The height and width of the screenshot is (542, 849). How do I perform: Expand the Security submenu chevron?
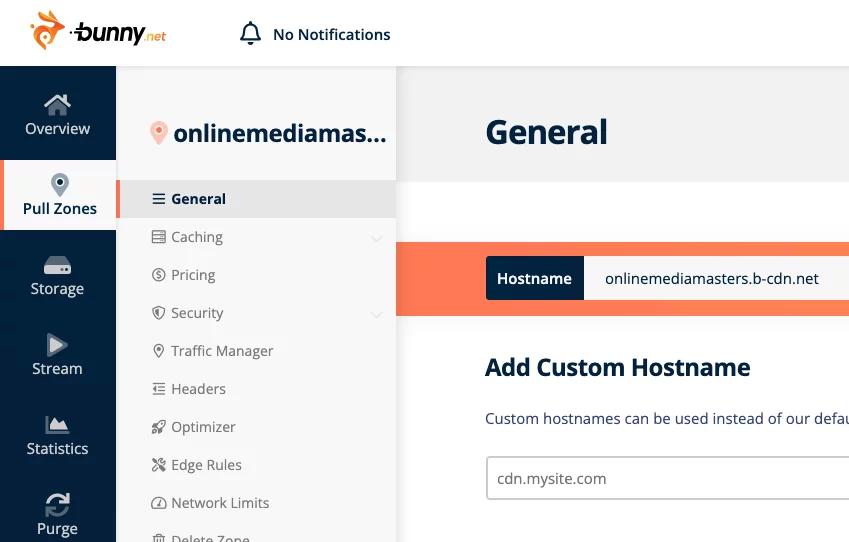(x=376, y=314)
